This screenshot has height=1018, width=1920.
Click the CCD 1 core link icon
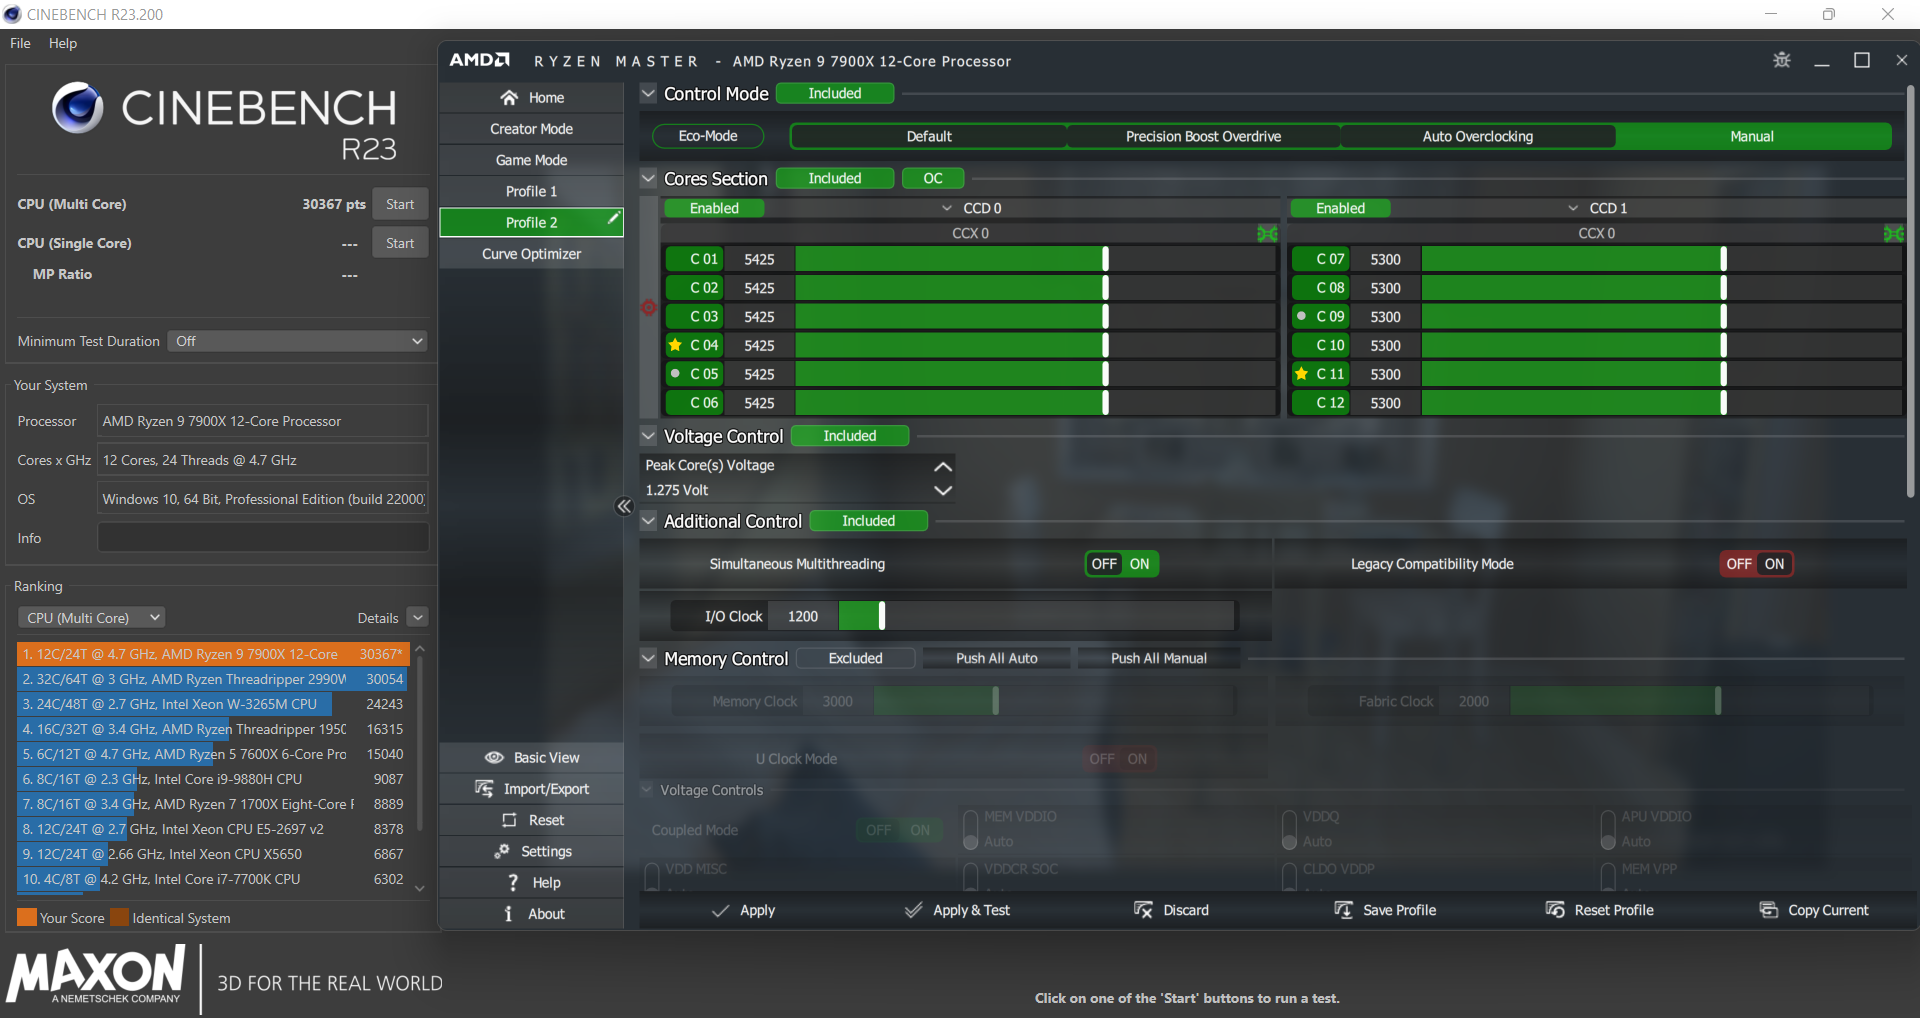pyautogui.click(x=1893, y=233)
